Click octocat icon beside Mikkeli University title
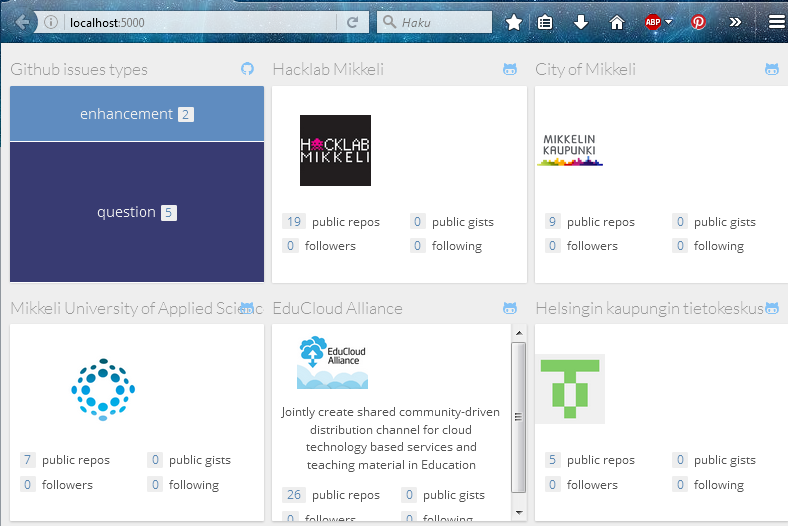Screen dimensions: 788x526 pos(247,308)
